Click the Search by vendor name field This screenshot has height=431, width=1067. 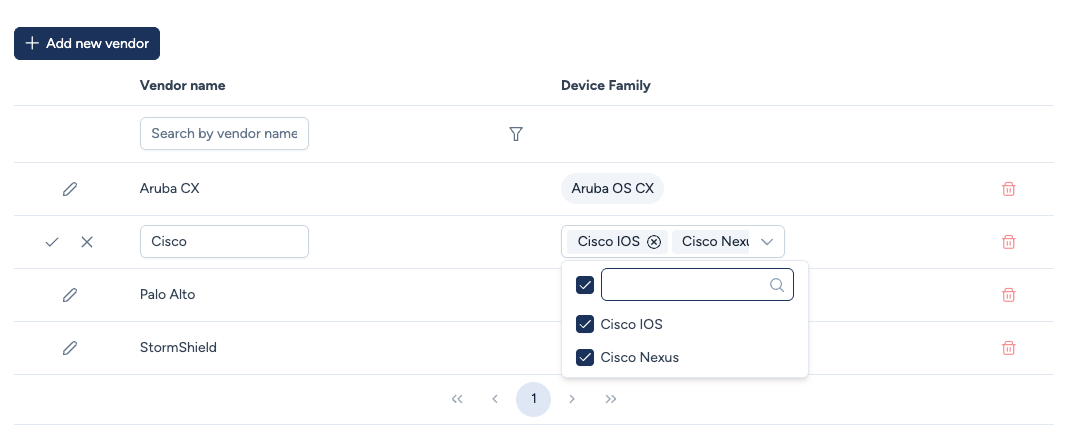(x=224, y=134)
